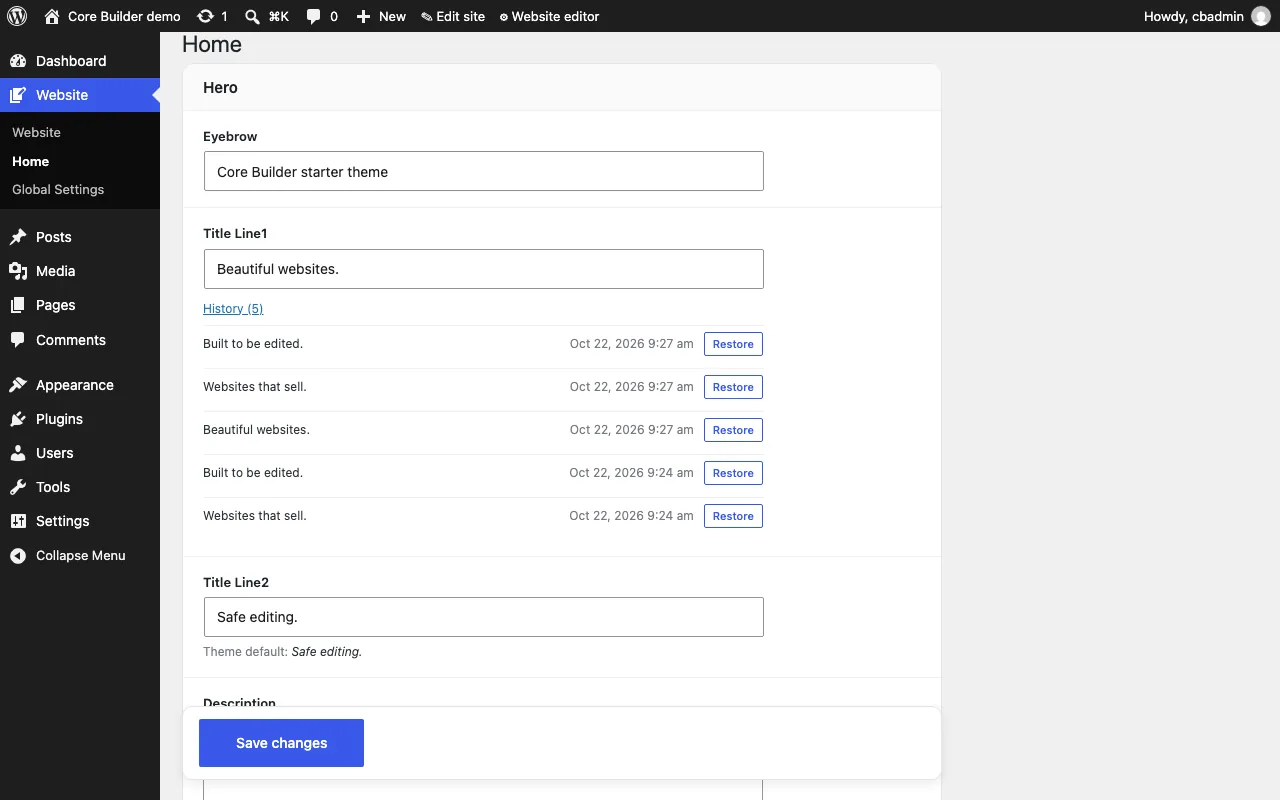The image size is (1280, 800).
Task: Focus the Eyebrow input field
Action: (484, 171)
